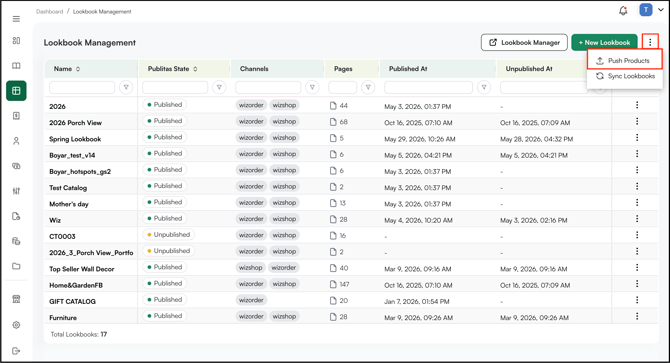The height and width of the screenshot is (363, 670).
Task: Click wizshop tag in Top Seller Wall Decor row
Action: 250,268
